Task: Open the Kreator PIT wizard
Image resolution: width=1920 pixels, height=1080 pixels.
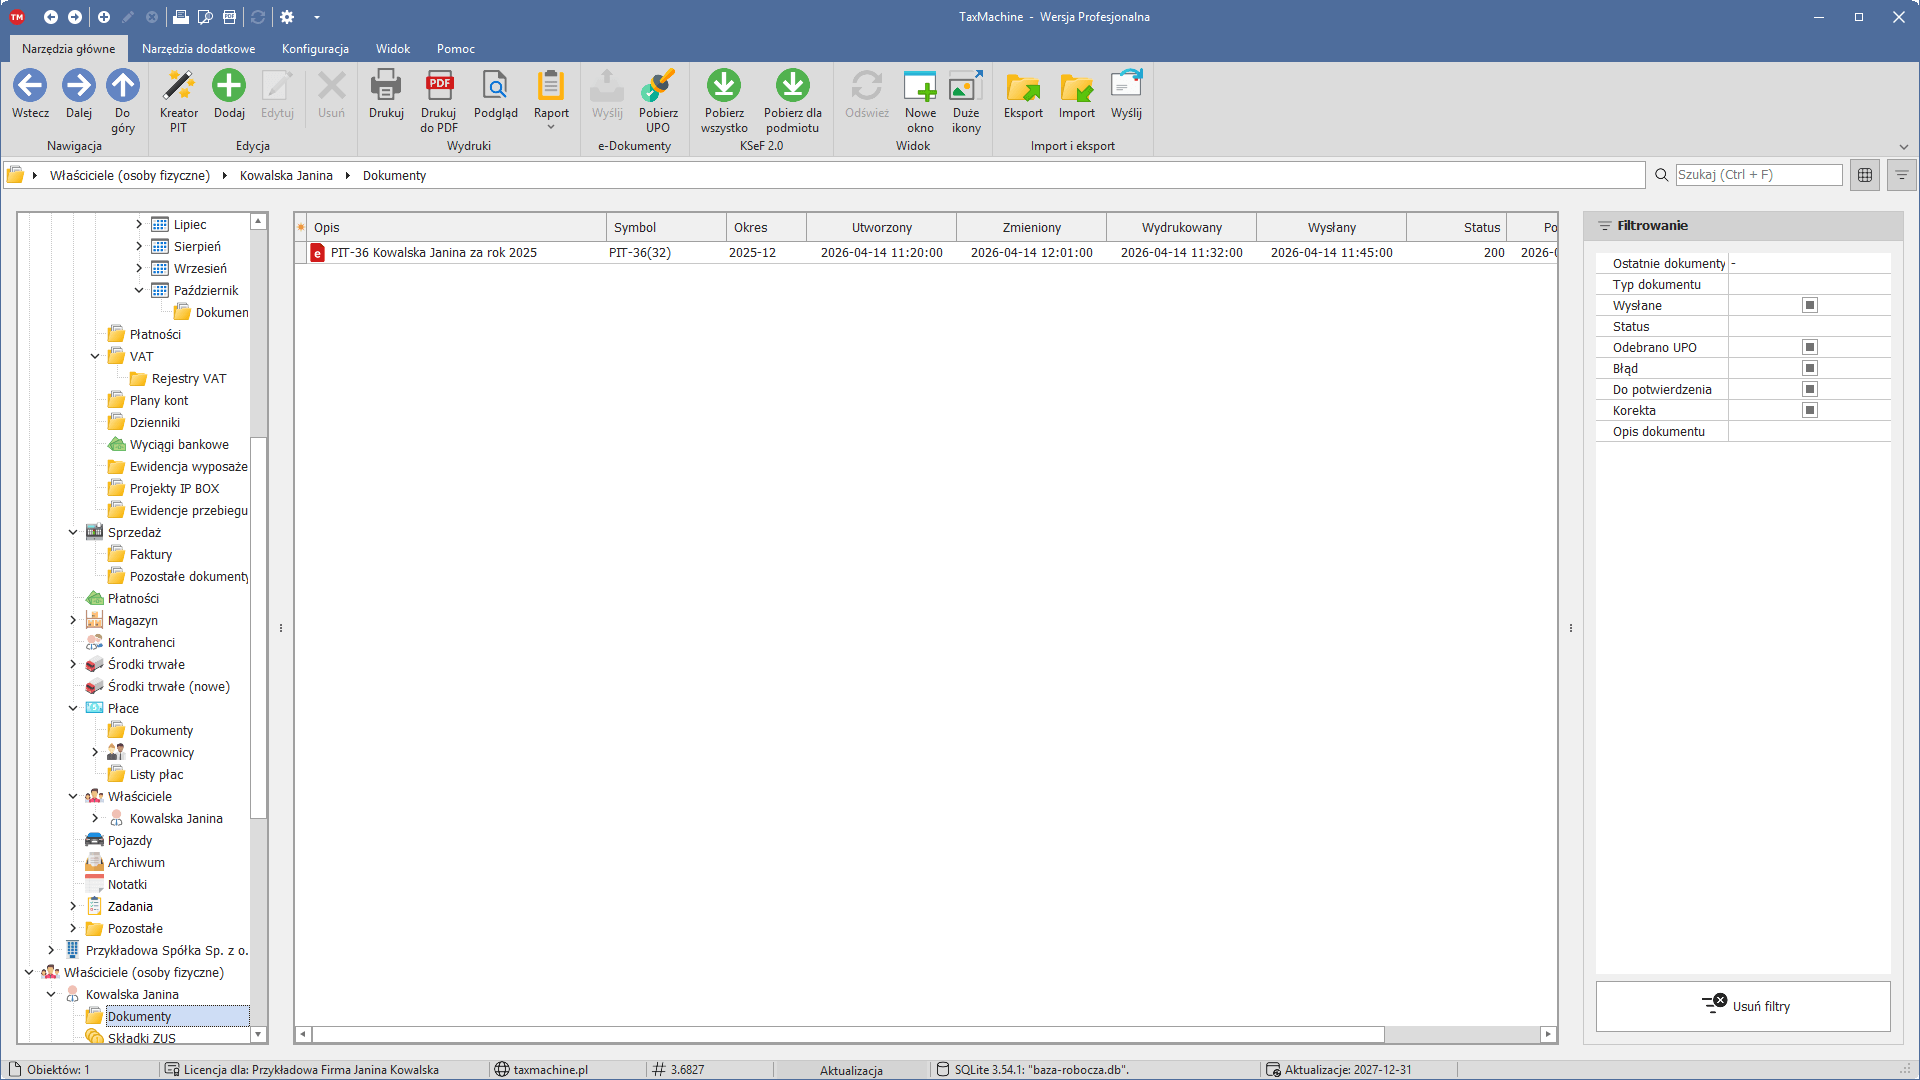Action: click(x=178, y=100)
